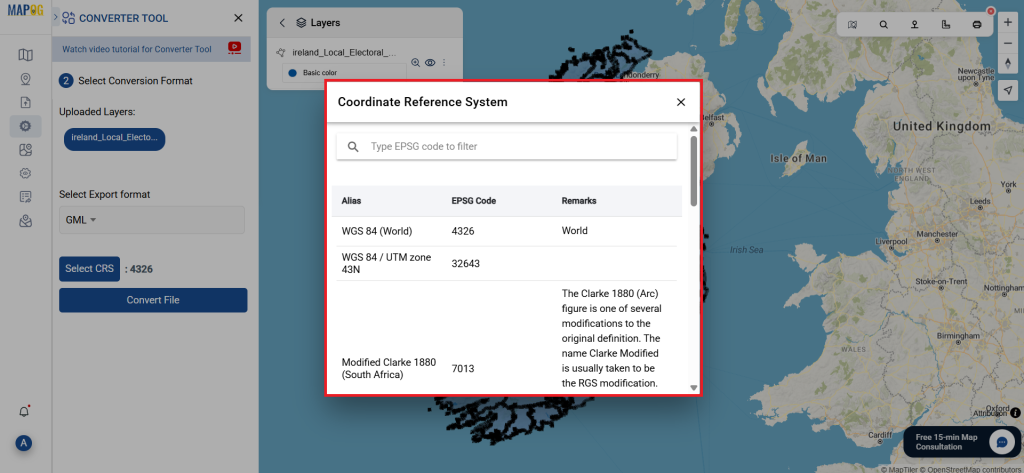Image resolution: width=1024 pixels, height=473 pixels.
Task: Click the polygon icon beside ireland layer
Action: click(281, 52)
